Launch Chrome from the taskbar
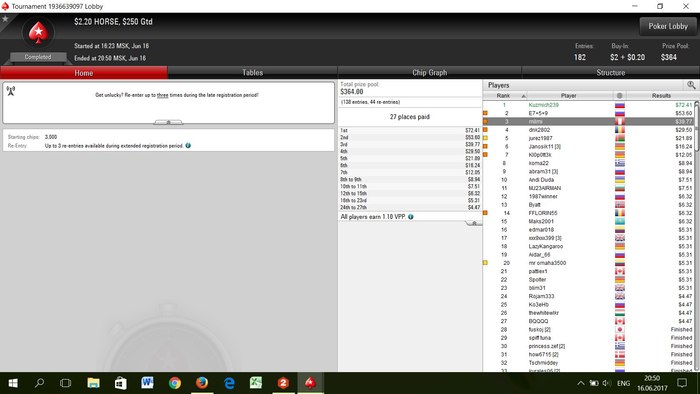 175,383
